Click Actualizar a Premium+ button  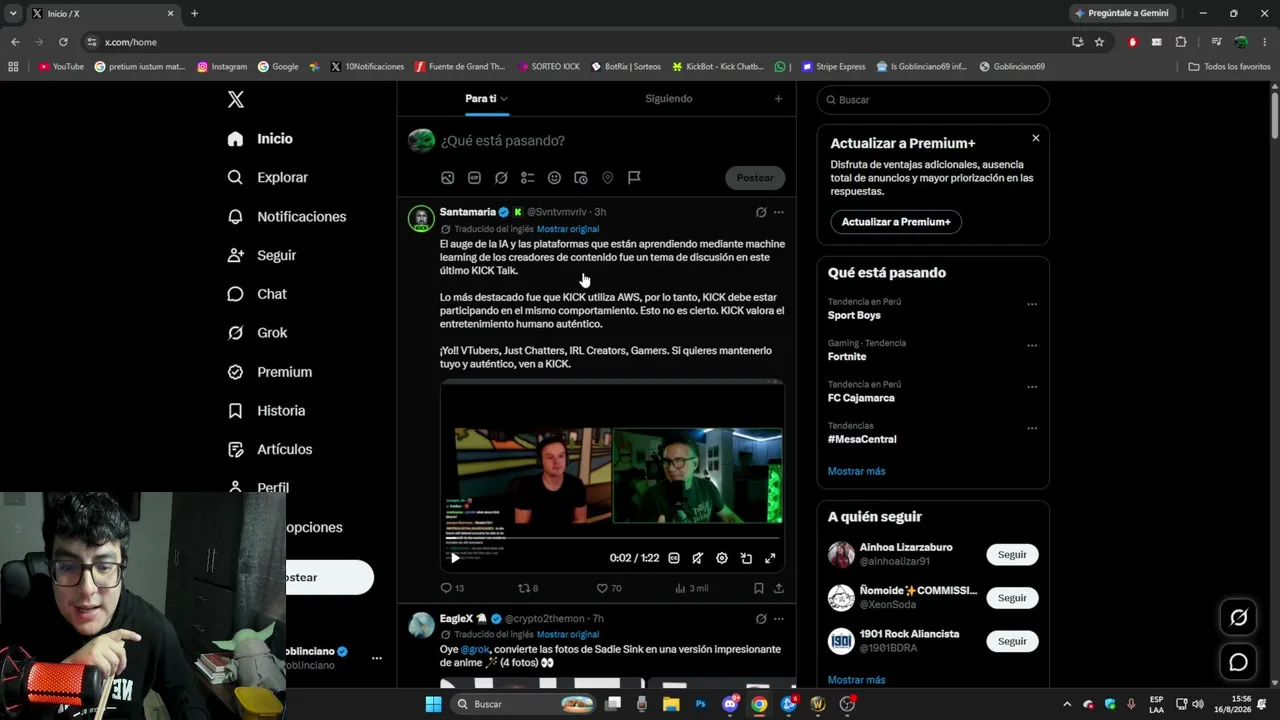(x=896, y=222)
